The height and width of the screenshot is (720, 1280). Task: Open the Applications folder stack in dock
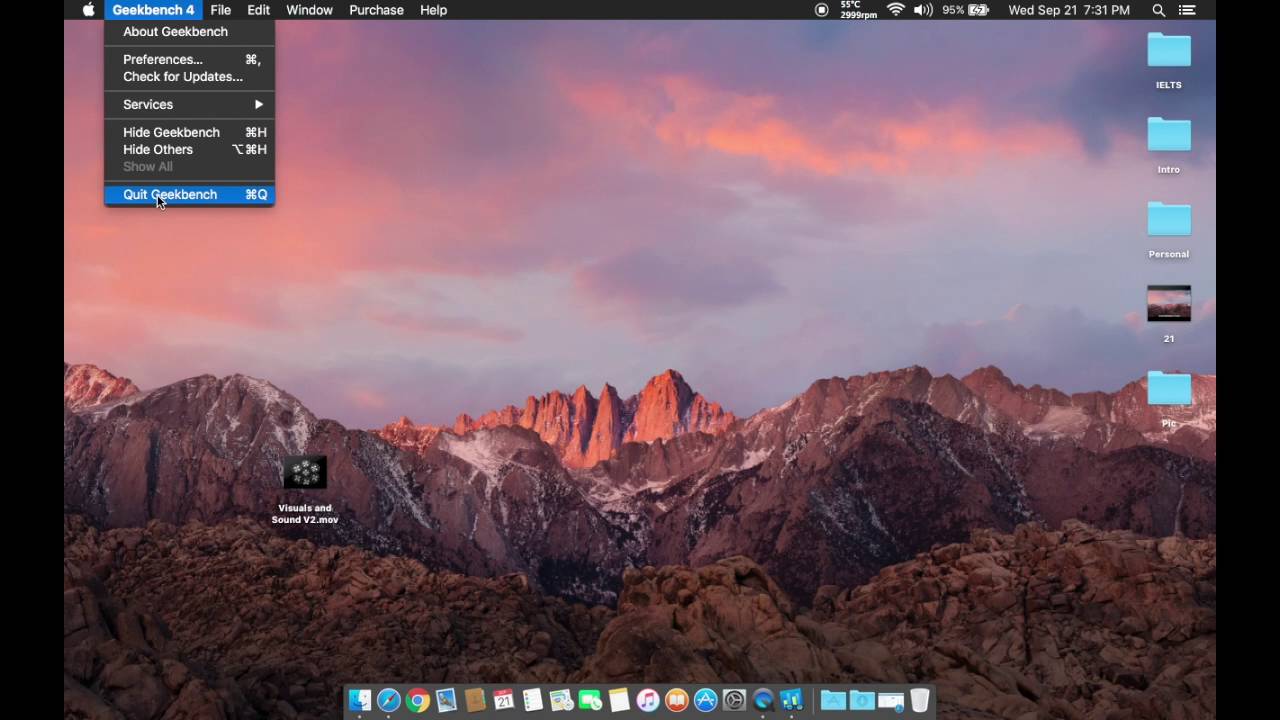833,701
